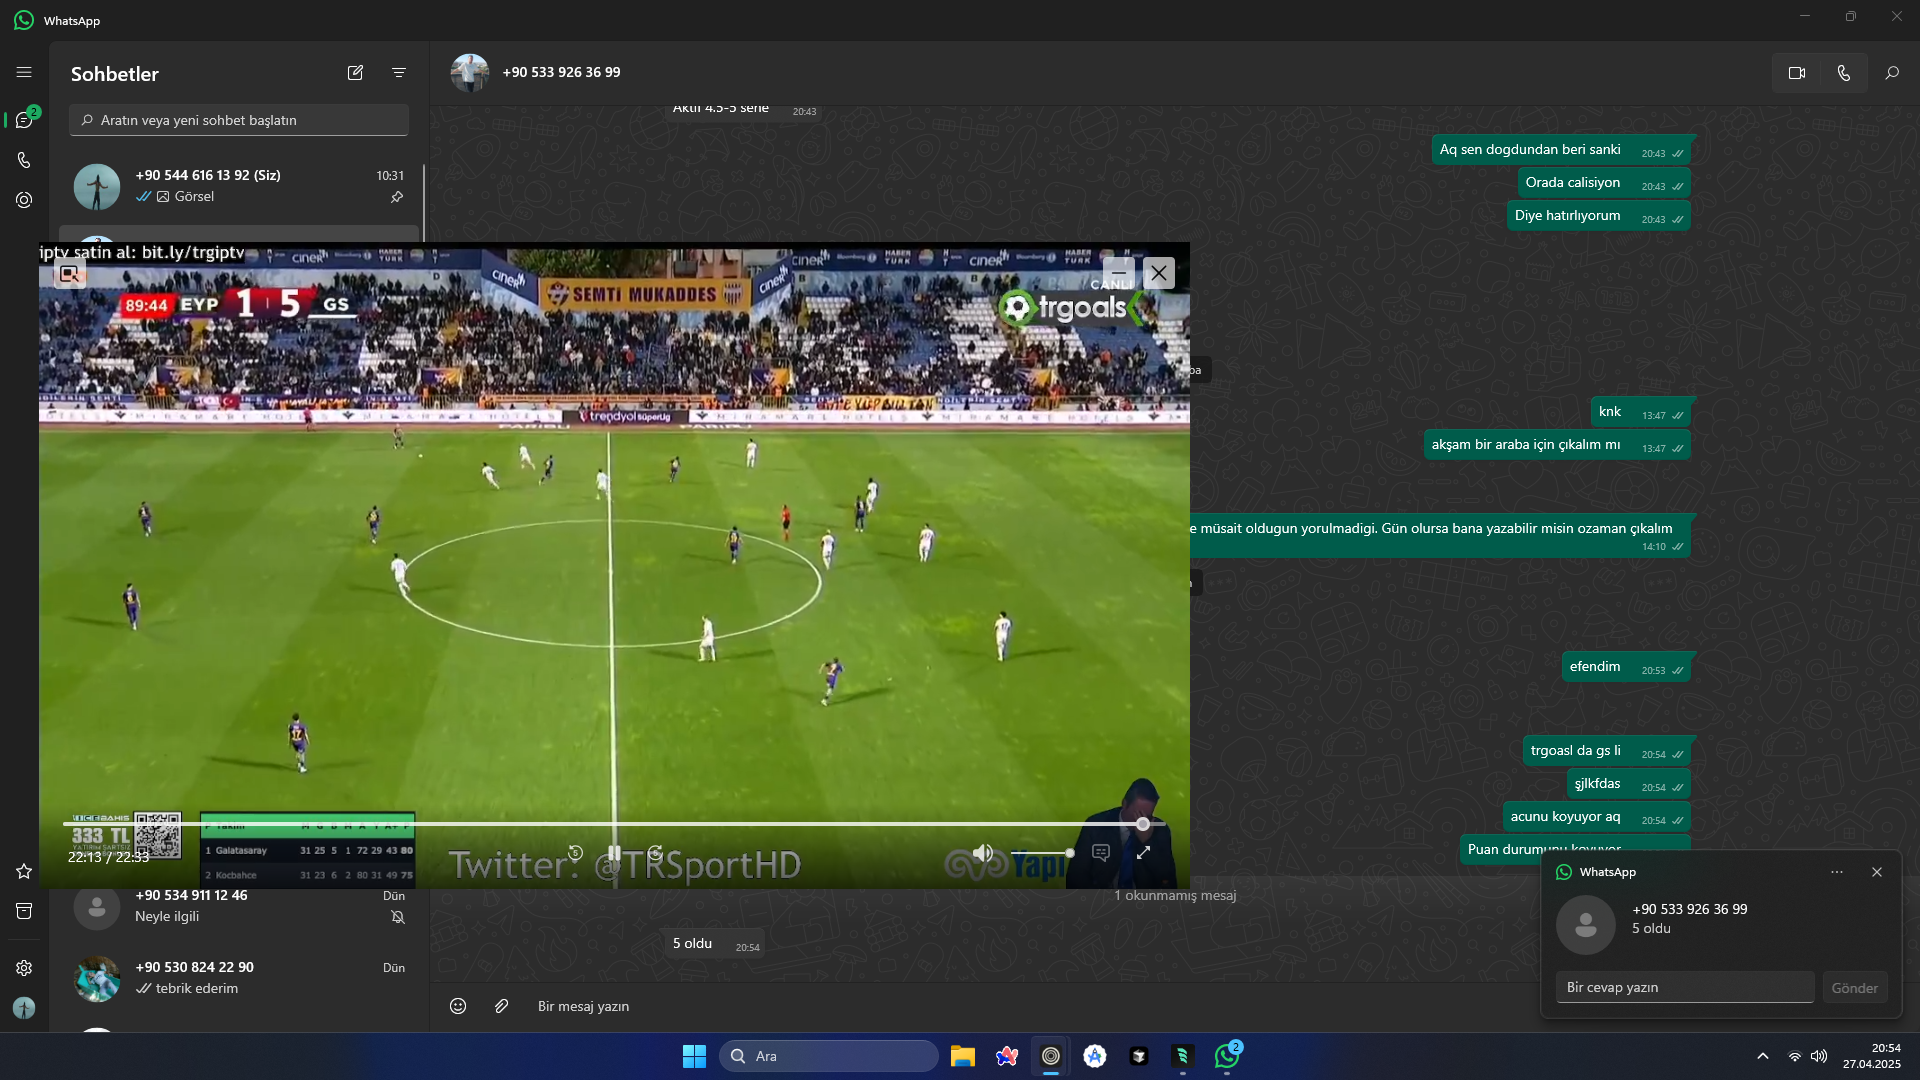Close the floating video player
Screen dimensions: 1920x1080
[x=1159, y=273]
